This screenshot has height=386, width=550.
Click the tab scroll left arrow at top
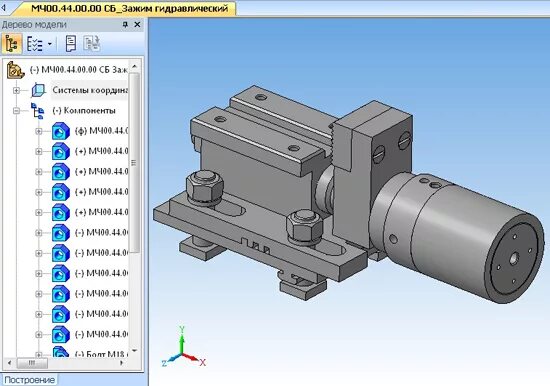[4, 8]
